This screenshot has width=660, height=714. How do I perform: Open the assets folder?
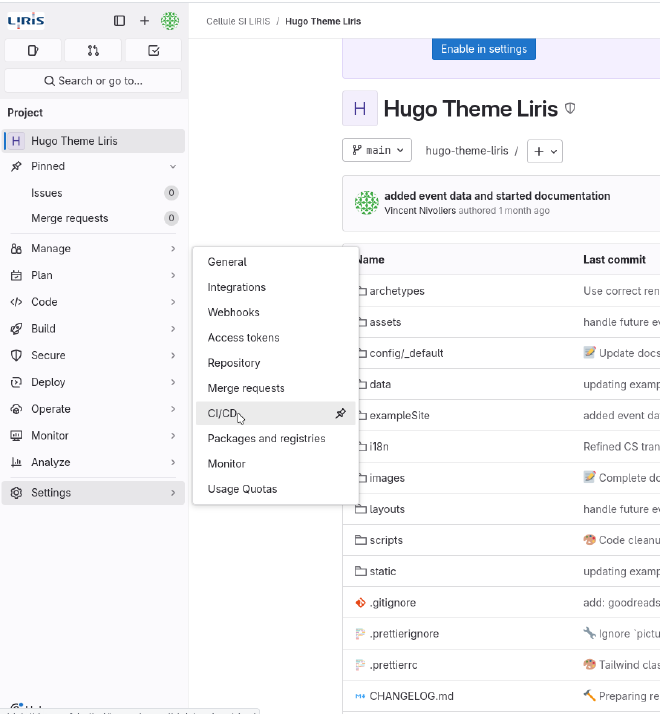385,322
